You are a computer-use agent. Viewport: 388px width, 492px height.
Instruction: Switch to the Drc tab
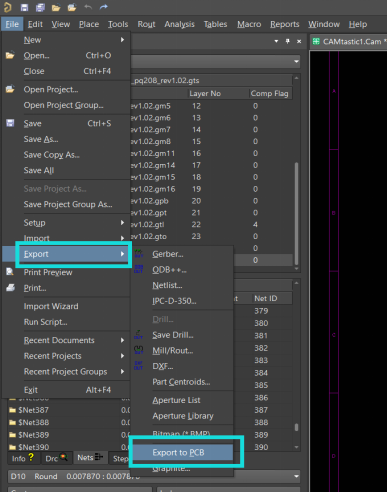(56, 458)
